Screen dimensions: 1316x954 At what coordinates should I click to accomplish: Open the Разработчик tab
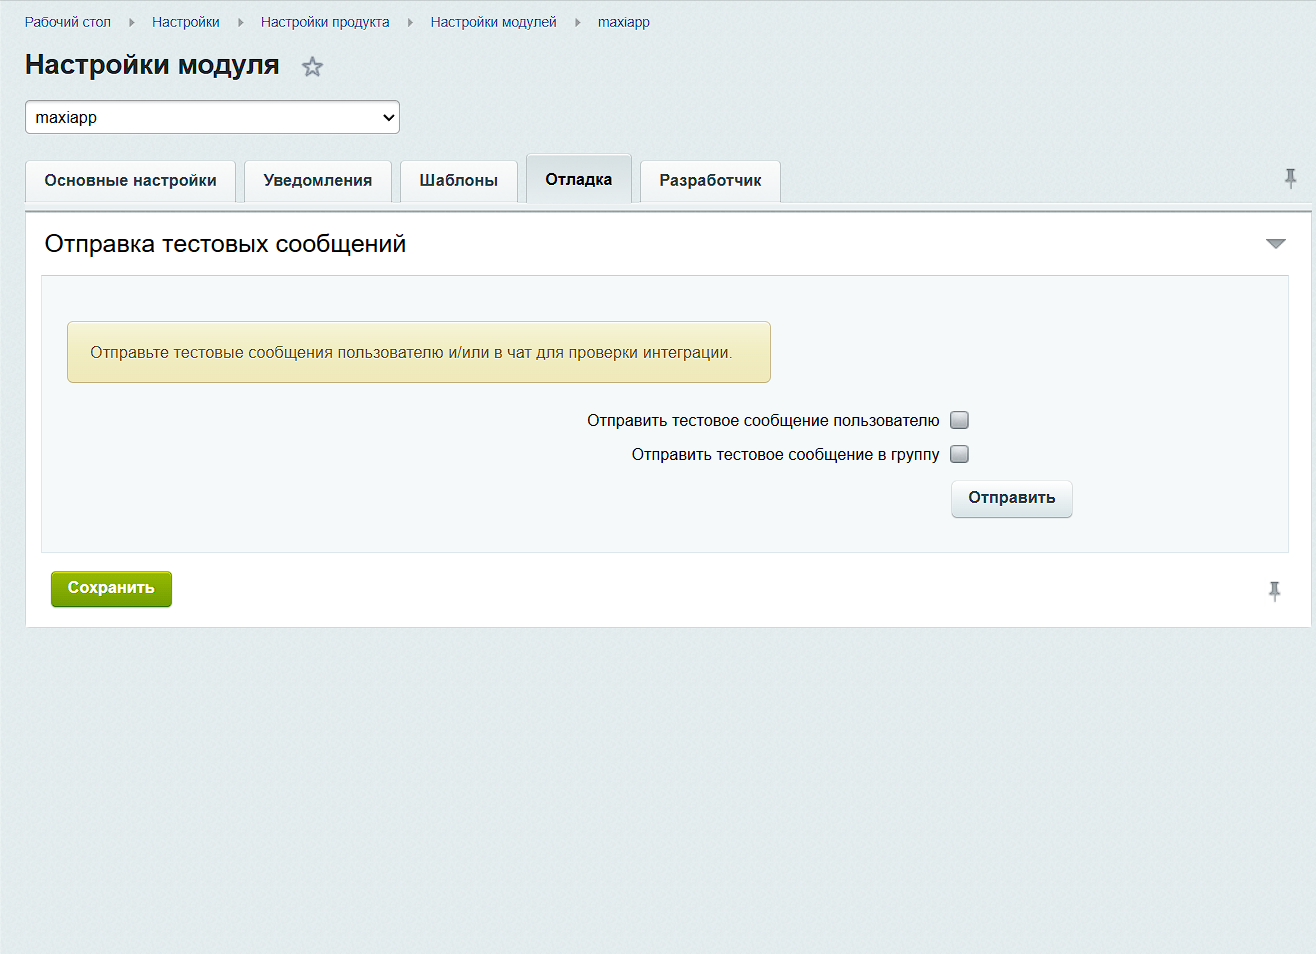pyautogui.click(x=710, y=181)
